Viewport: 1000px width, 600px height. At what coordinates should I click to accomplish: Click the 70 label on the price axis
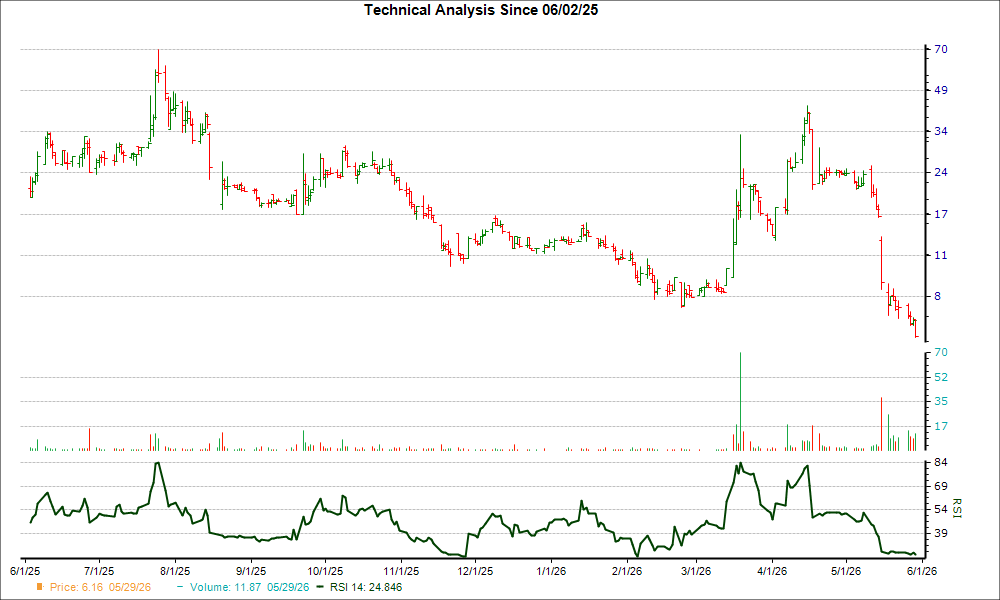(941, 50)
